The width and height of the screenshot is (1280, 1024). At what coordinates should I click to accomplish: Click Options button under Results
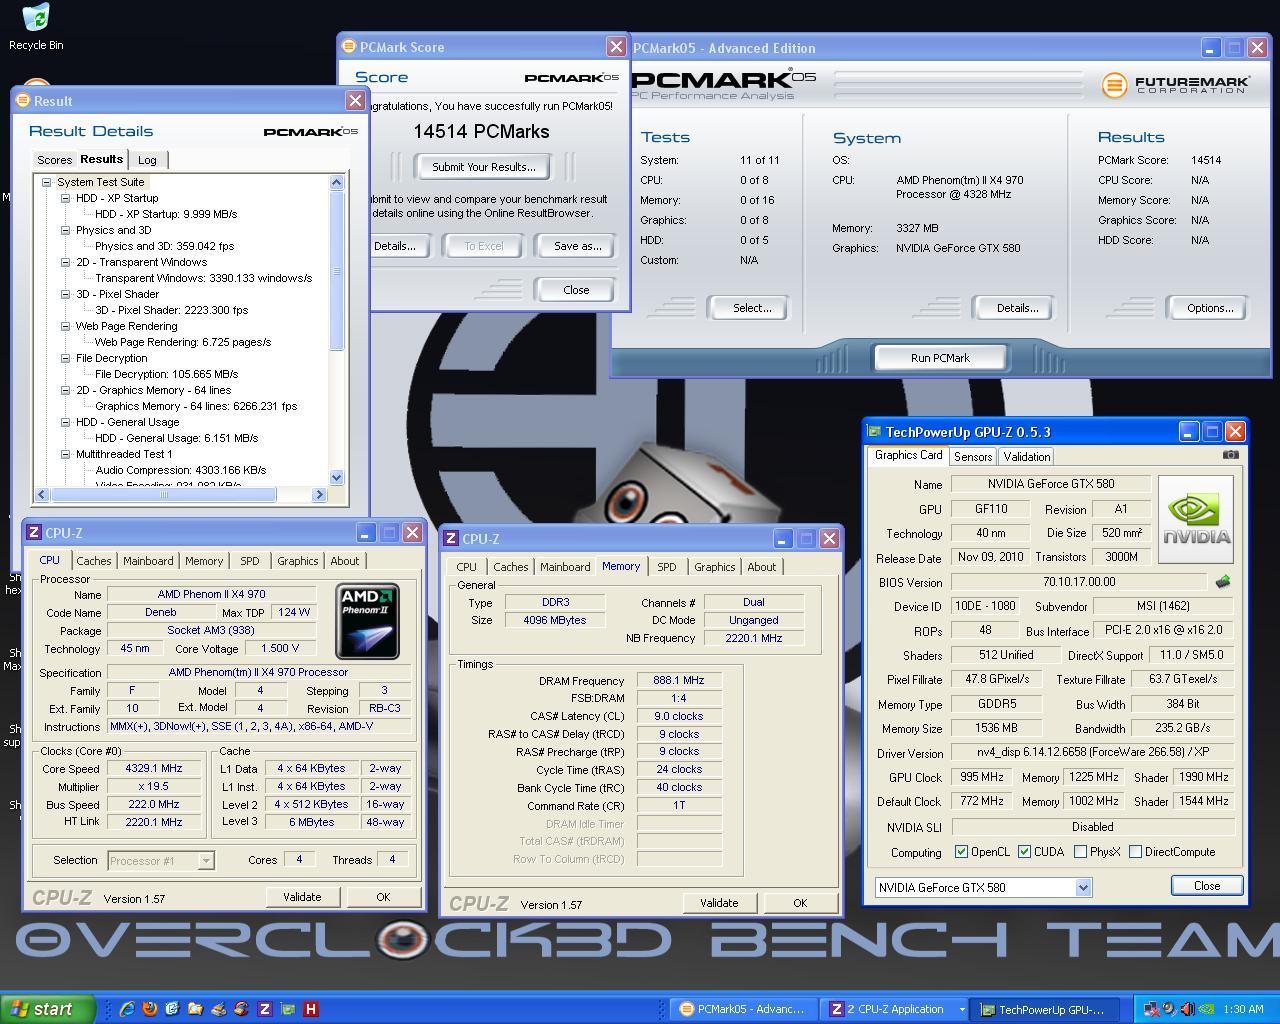pos(1209,308)
